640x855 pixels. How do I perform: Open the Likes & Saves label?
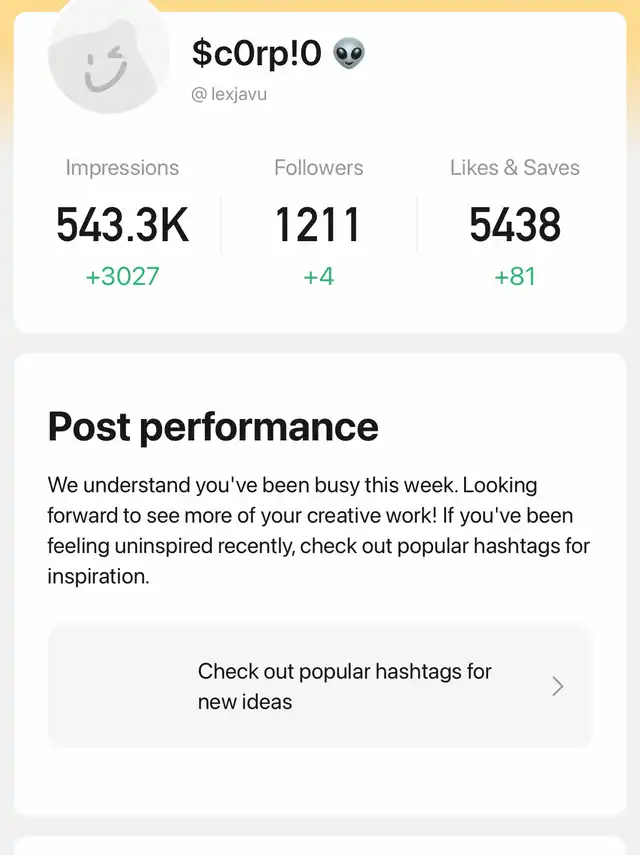point(515,168)
